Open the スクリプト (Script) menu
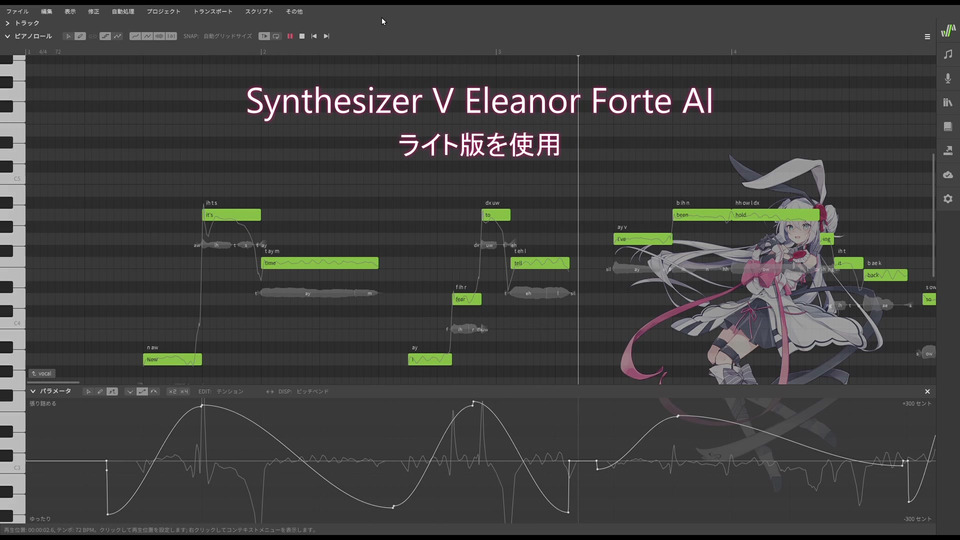The height and width of the screenshot is (540, 960). [259, 11]
